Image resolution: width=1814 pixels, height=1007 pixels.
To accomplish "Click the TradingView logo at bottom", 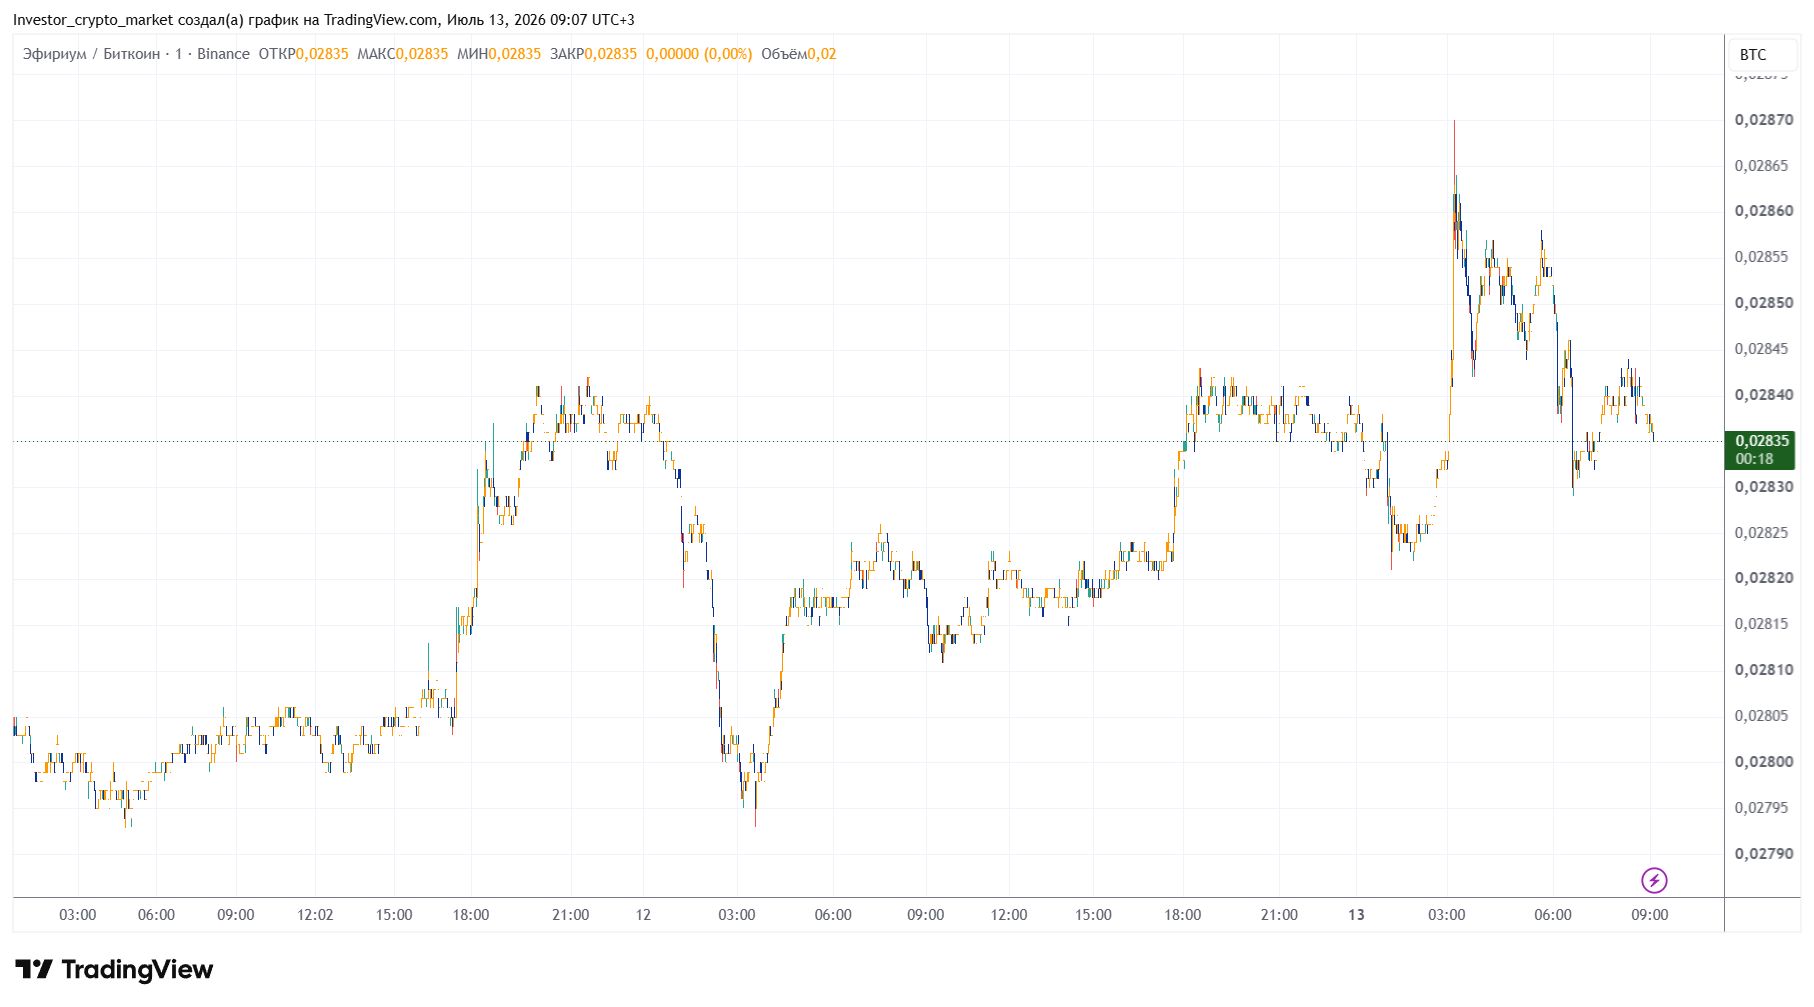I will point(114,969).
